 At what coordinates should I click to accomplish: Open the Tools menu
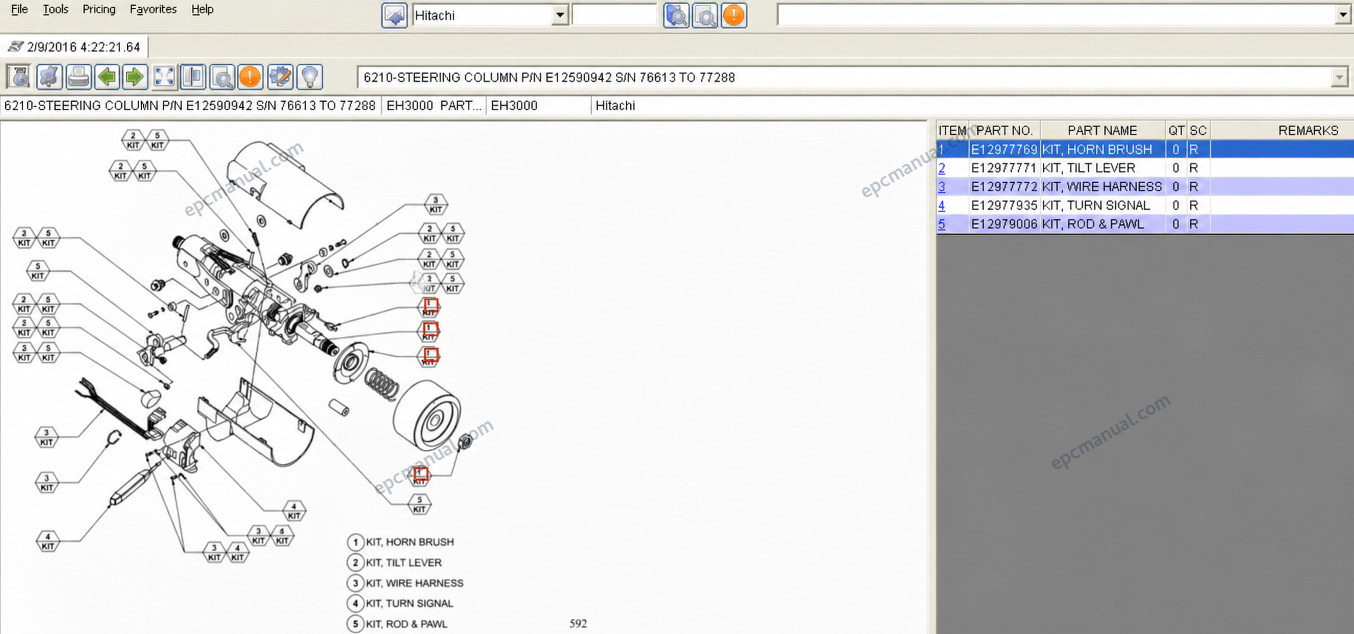pos(56,9)
